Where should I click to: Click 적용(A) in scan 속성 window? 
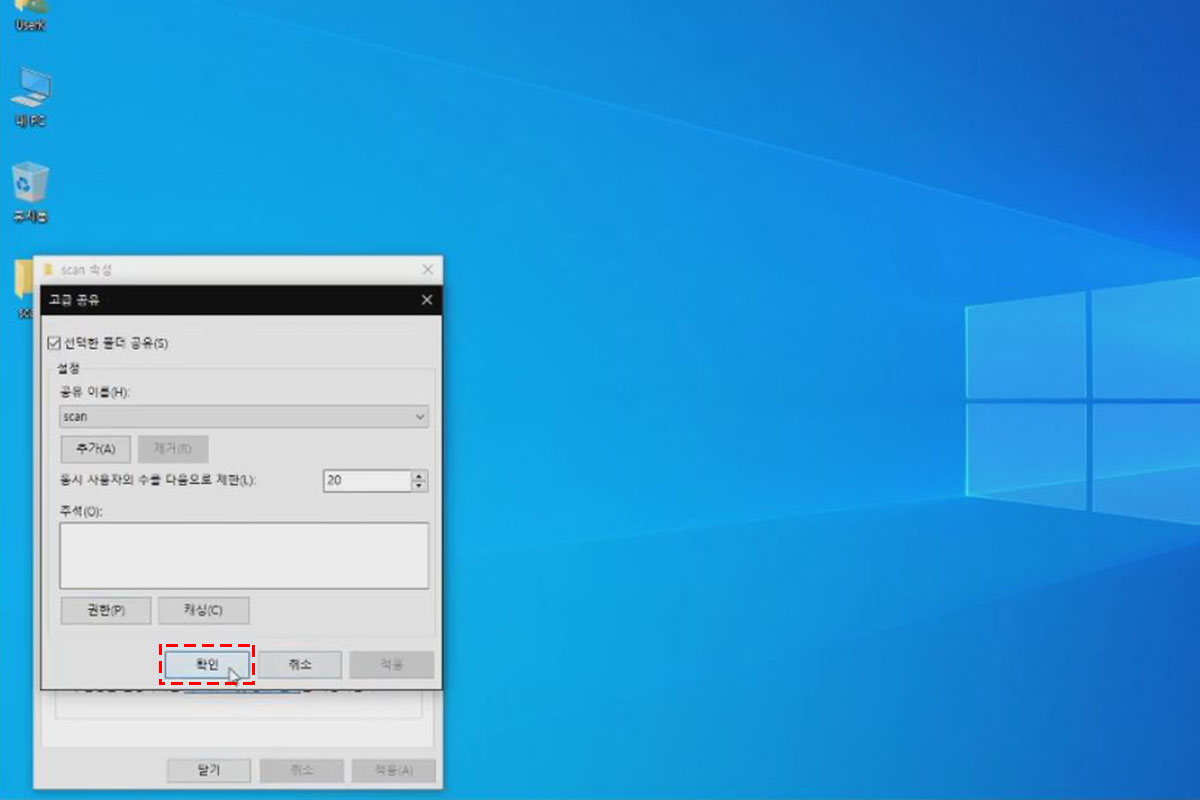click(393, 770)
